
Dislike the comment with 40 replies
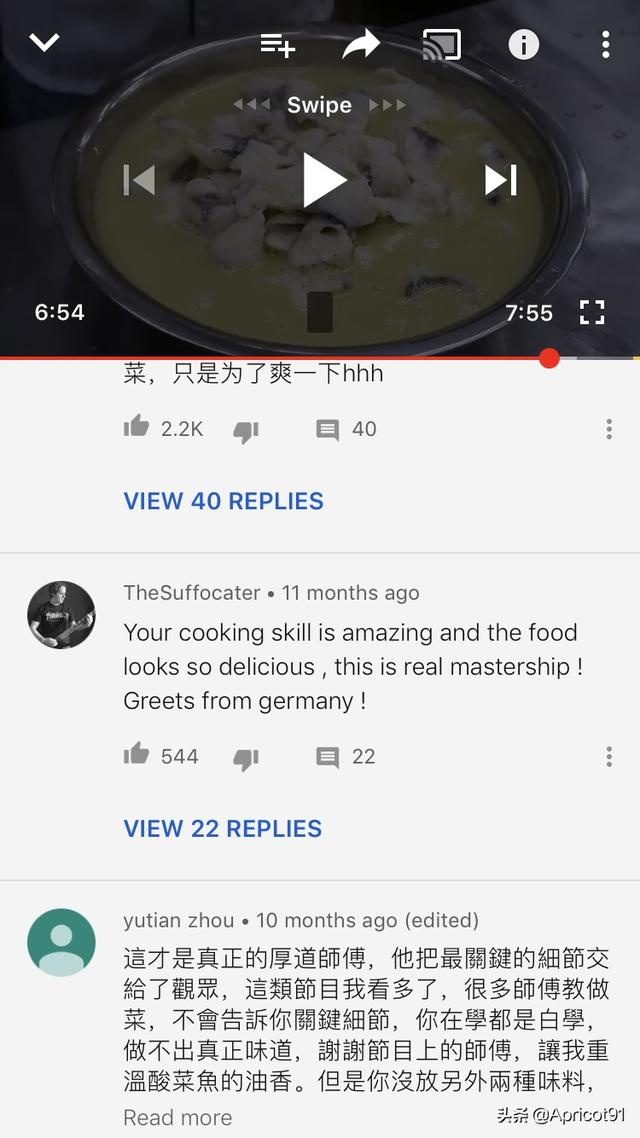pyautogui.click(x=246, y=431)
